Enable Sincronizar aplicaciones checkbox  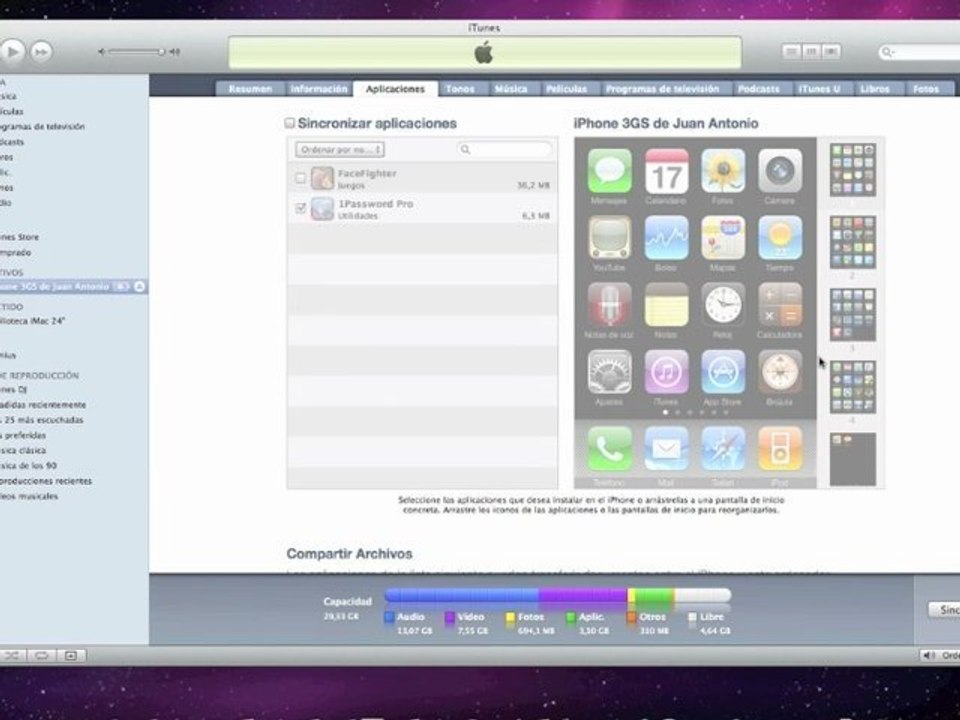click(290, 123)
